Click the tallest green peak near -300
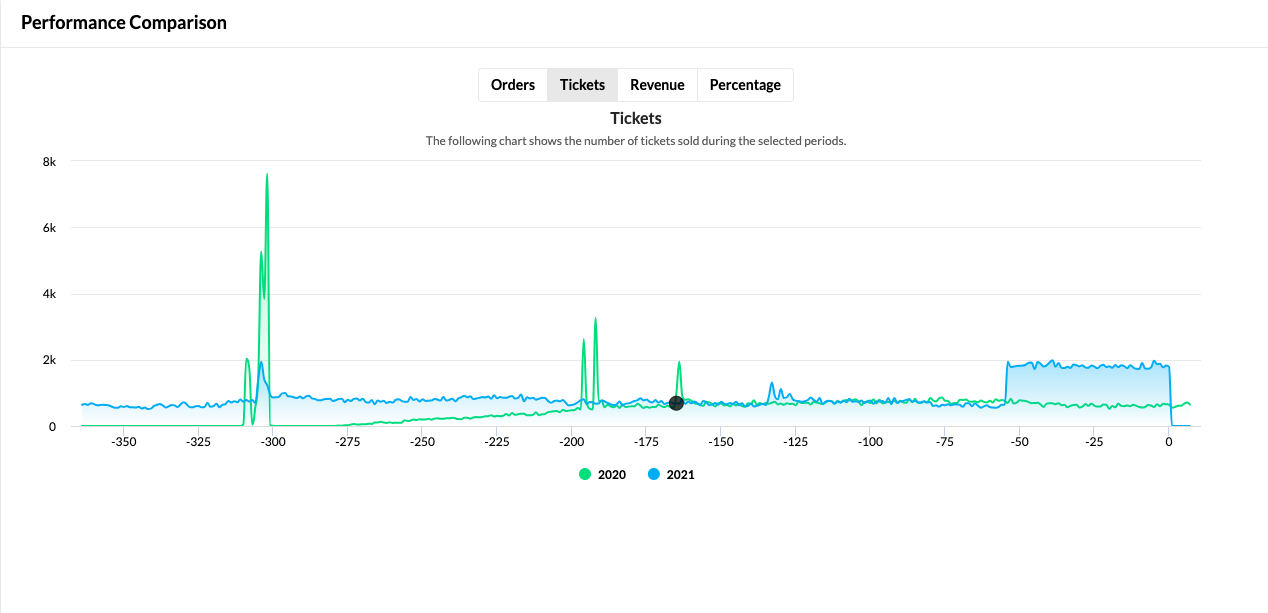This screenshot has height=613, width=1268. pyautogui.click(x=267, y=176)
